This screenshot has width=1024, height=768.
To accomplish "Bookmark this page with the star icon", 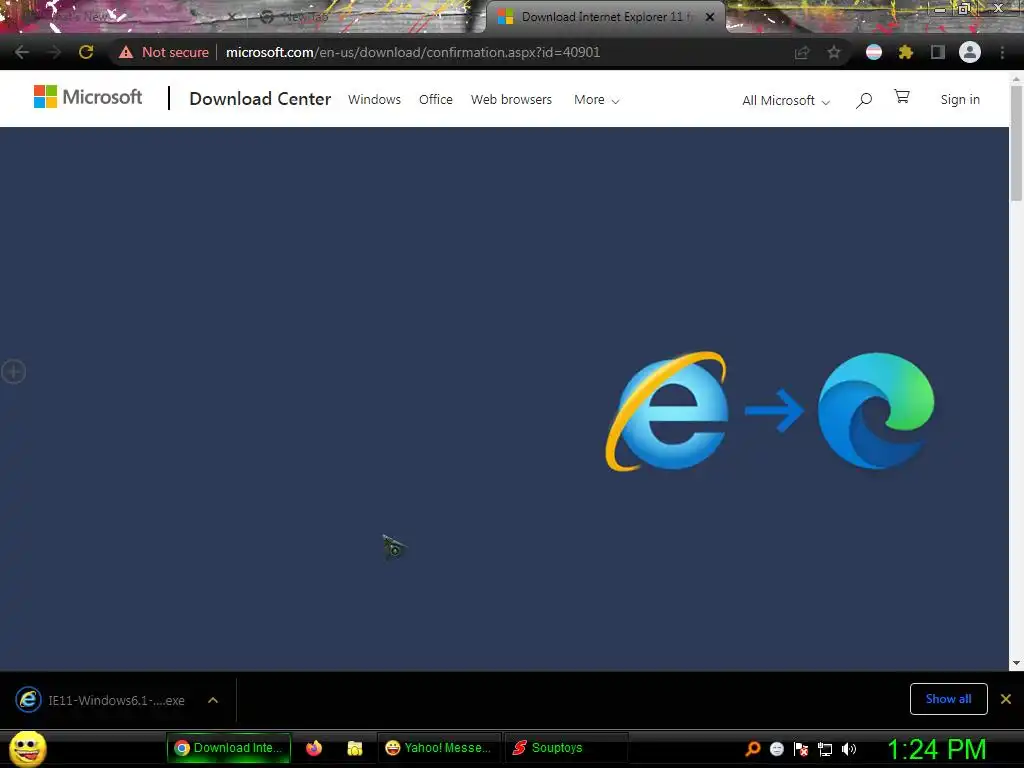I will (834, 52).
